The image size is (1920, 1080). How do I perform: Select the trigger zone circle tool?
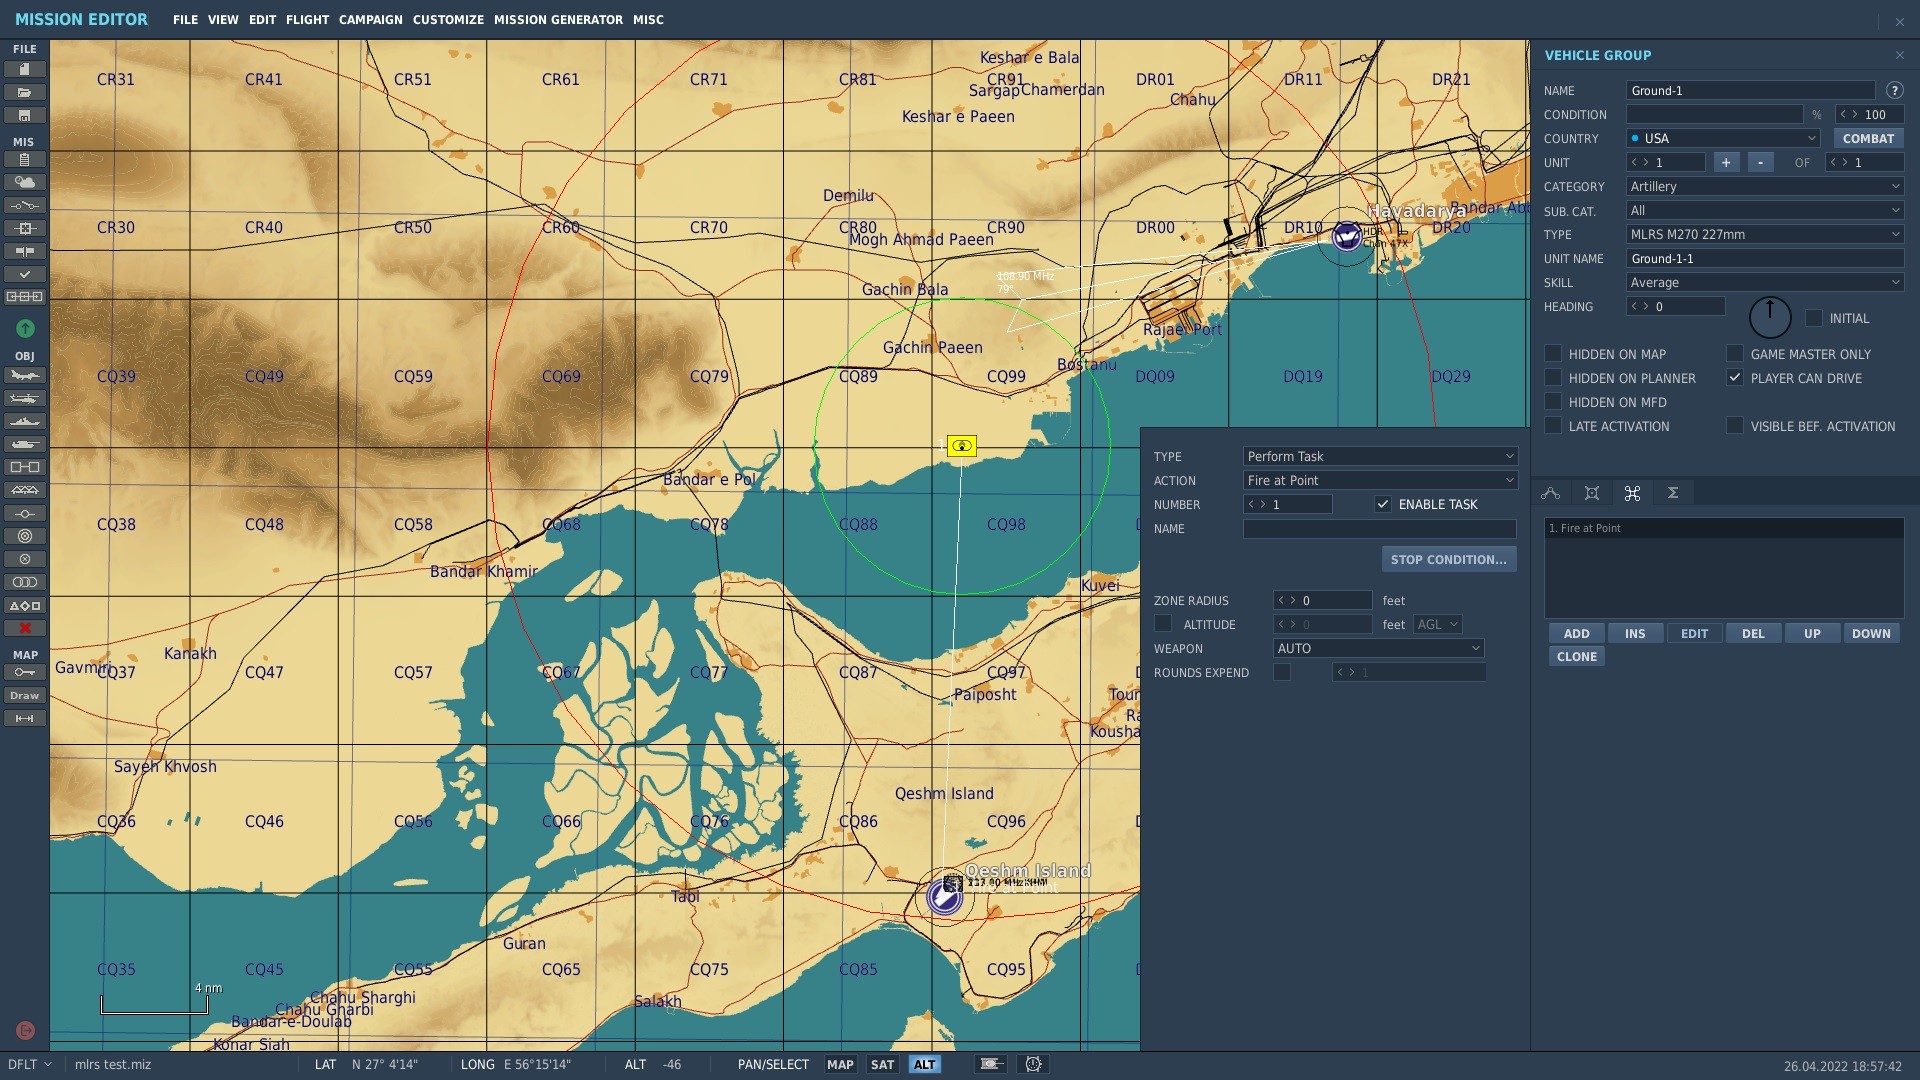(25, 536)
